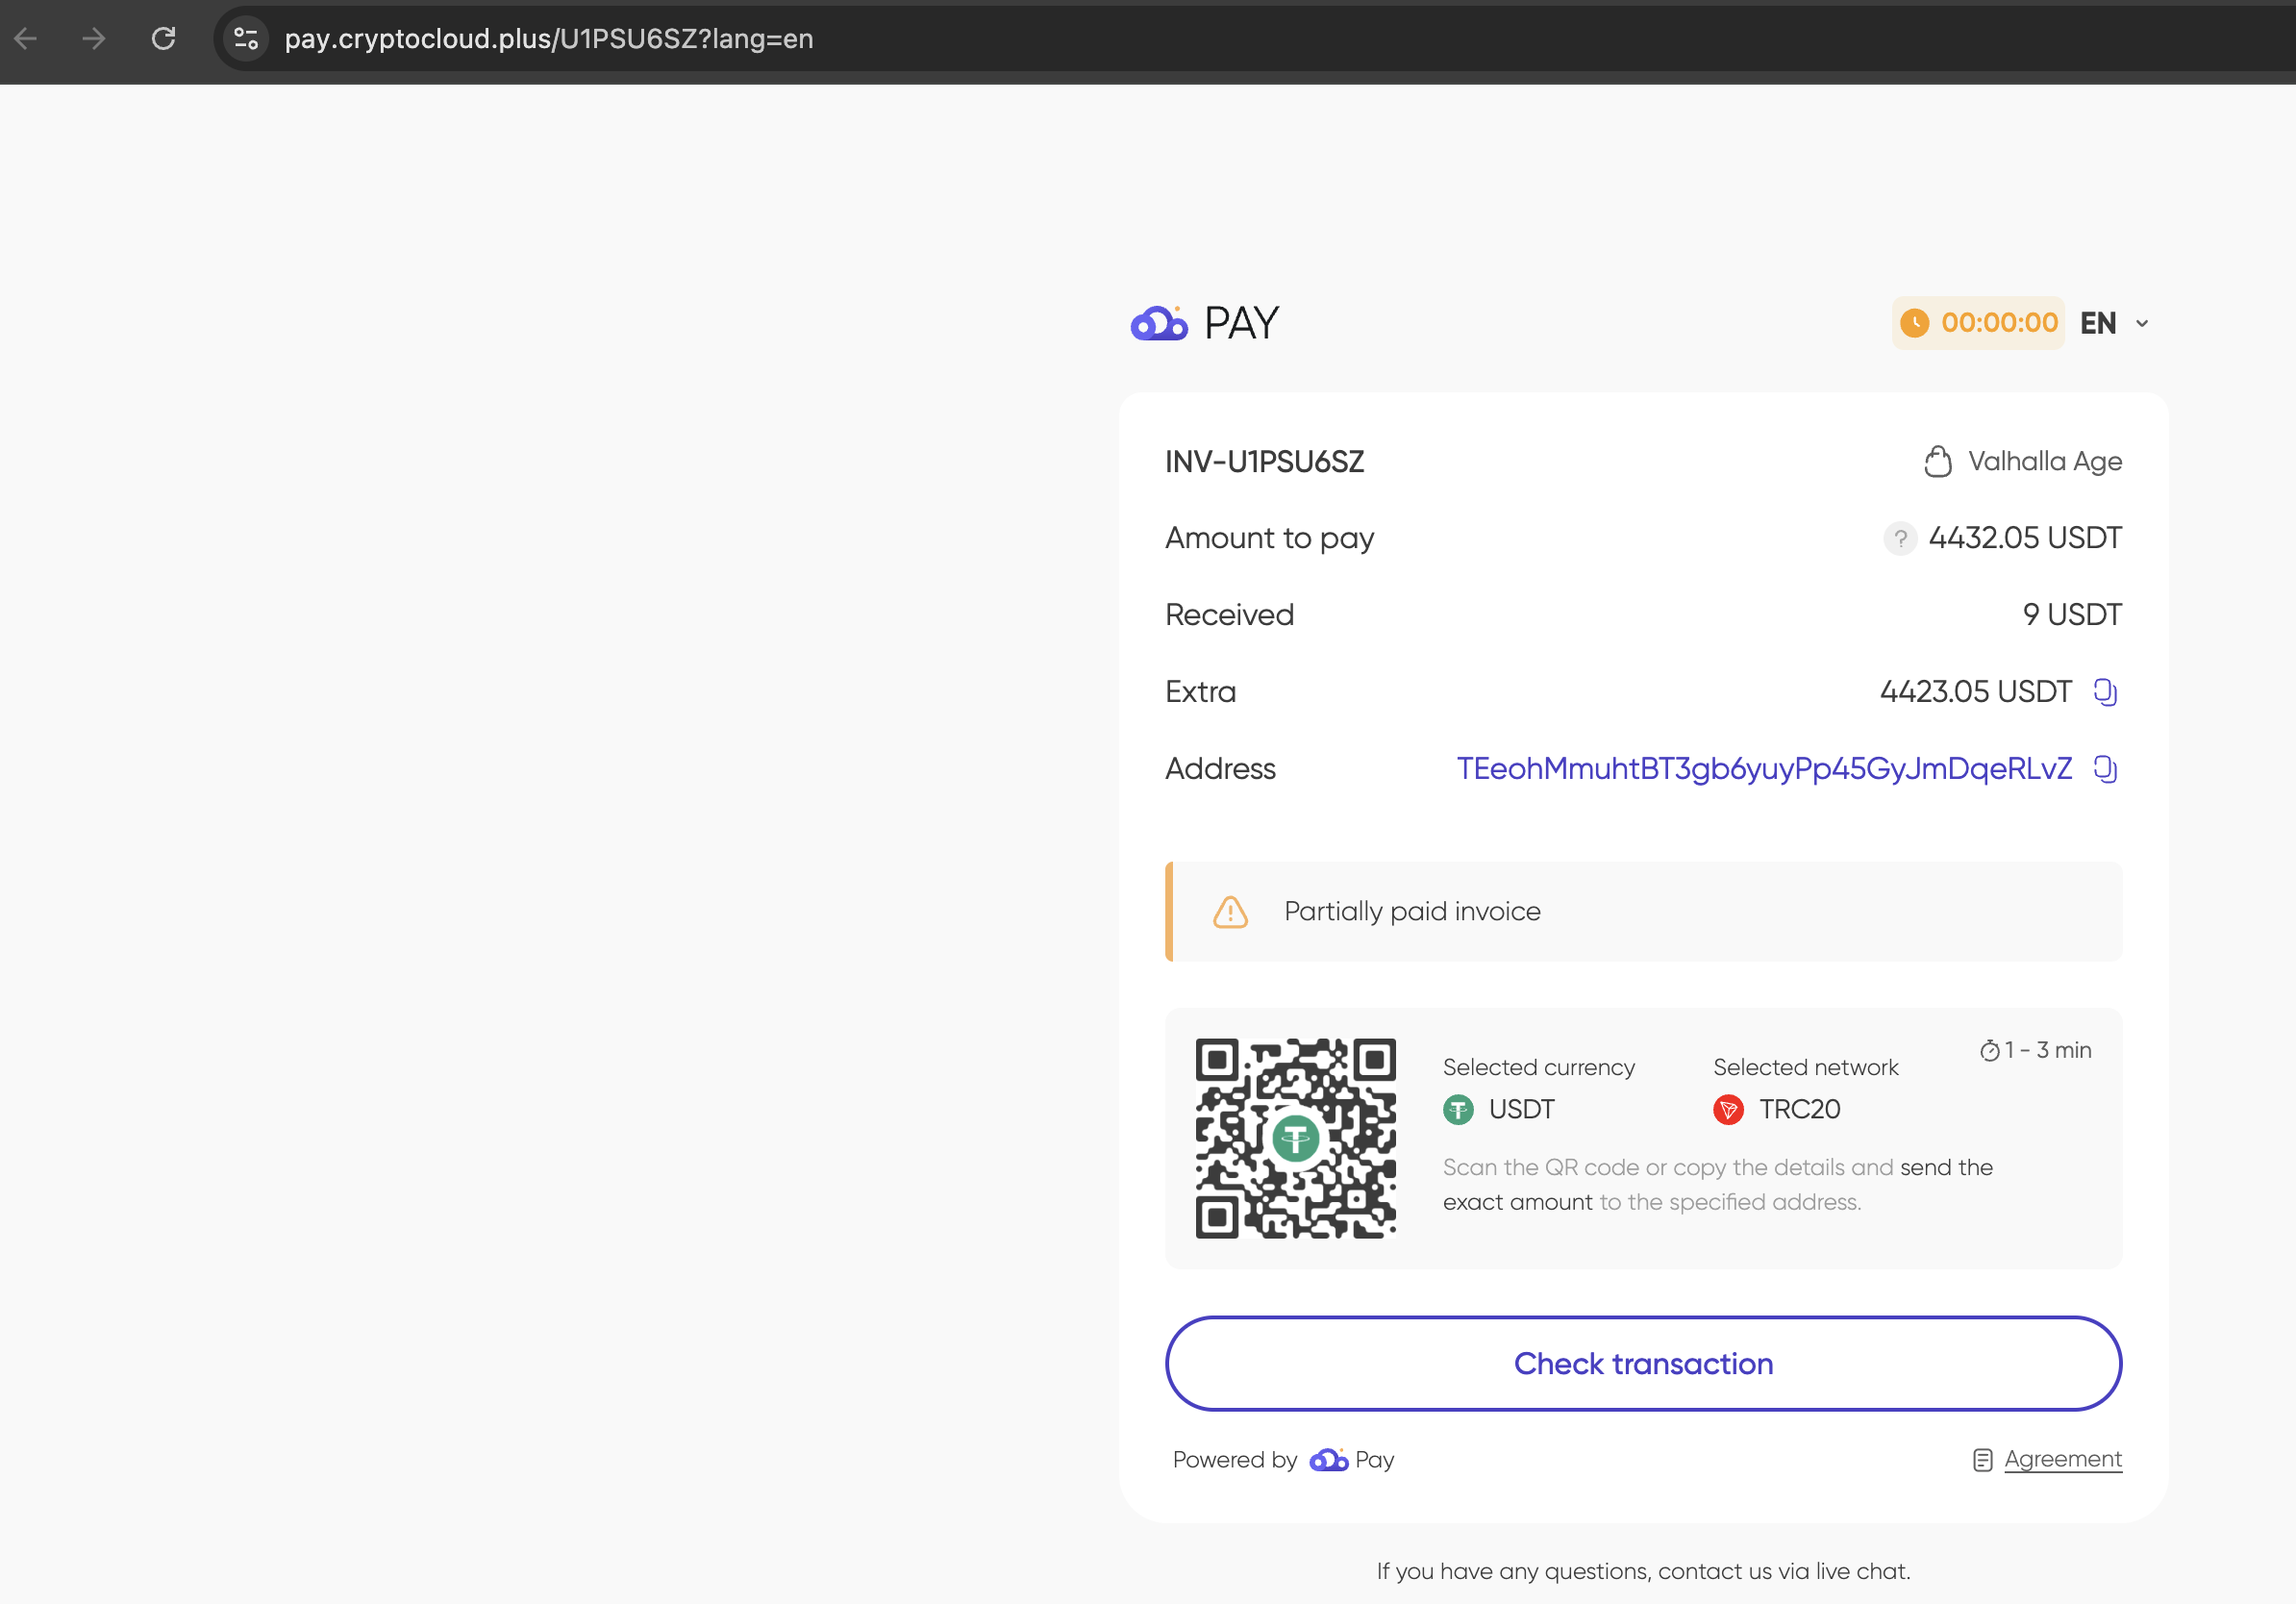Open the Agreement link
The height and width of the screenshot is (1604, 2296).
coord(2062,1459)
